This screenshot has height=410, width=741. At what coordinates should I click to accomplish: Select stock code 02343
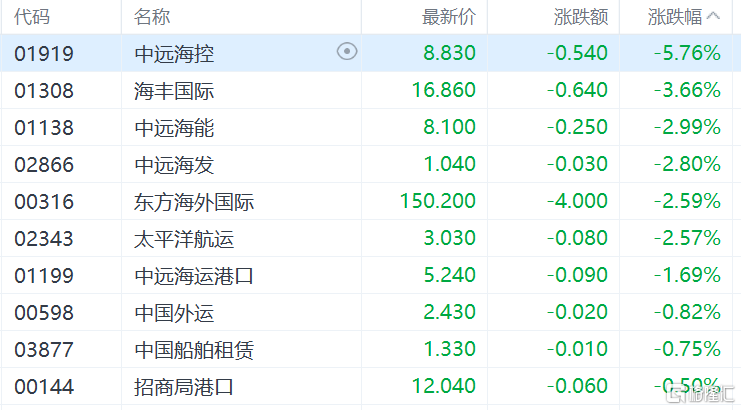pyautogui.click(x=44, y=239)
